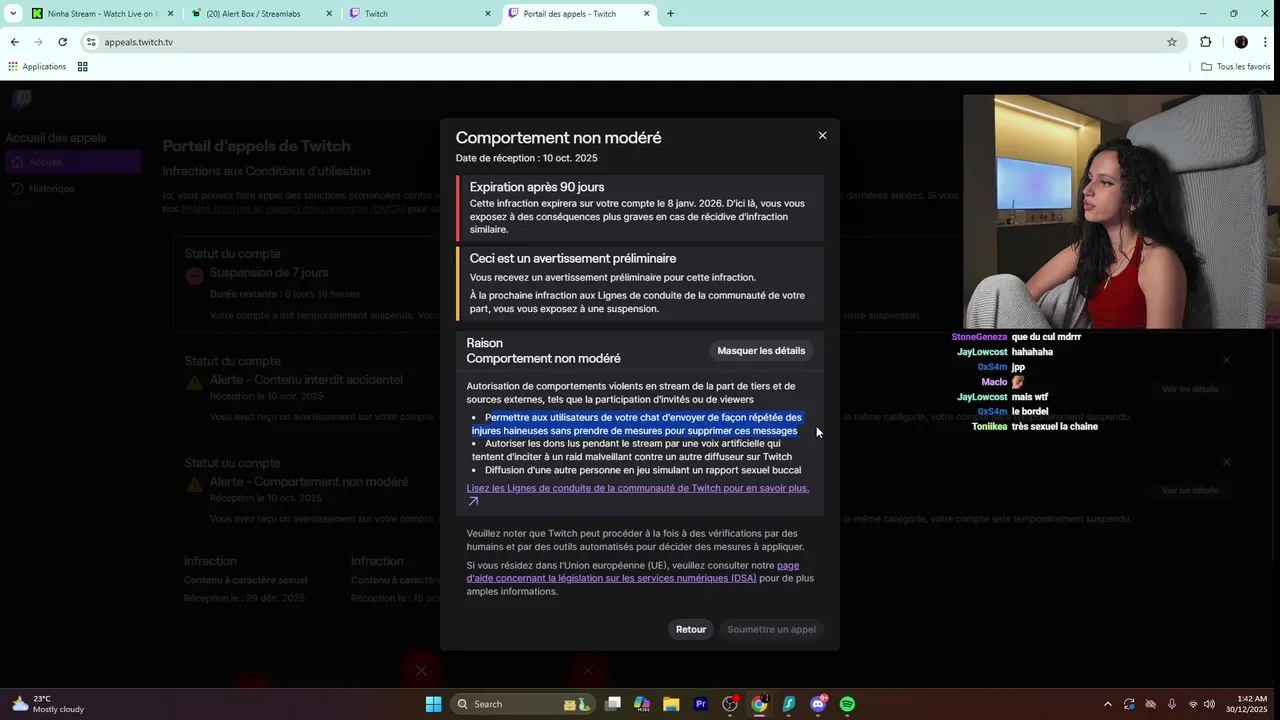Click the Retour button

pyautogui.click(x=691, y=629)
